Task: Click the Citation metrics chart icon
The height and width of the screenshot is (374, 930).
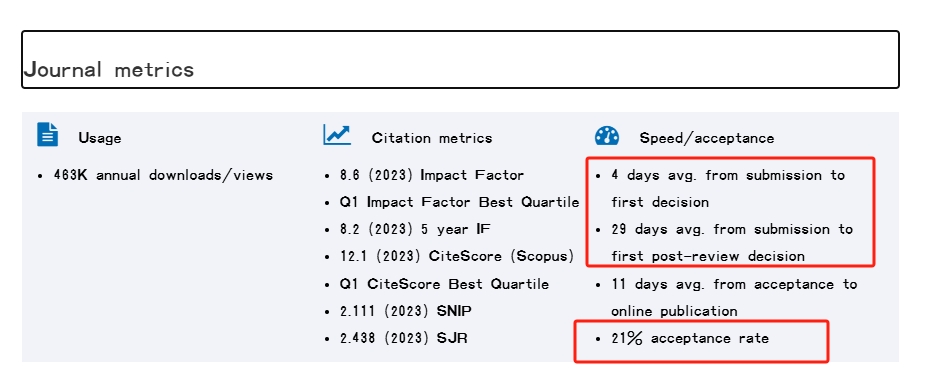Action: click(x=337, y=135)
